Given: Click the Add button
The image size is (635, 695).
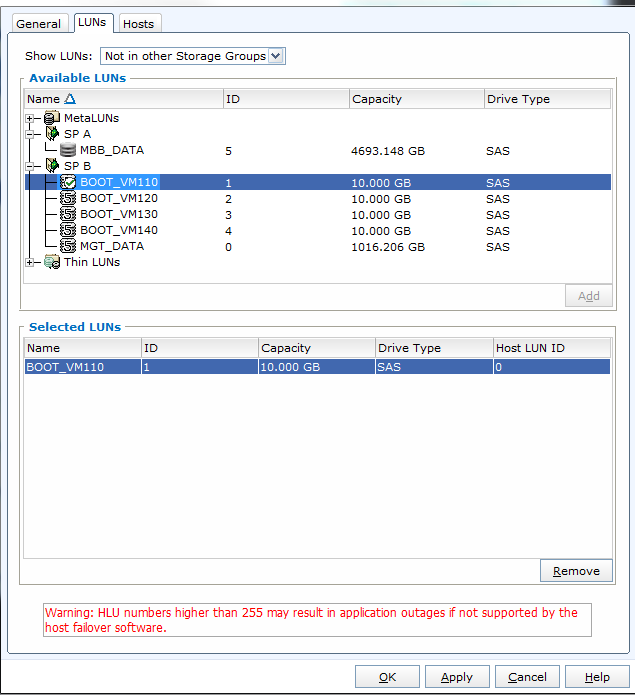Looking at the screenshot, I should 588,296.
